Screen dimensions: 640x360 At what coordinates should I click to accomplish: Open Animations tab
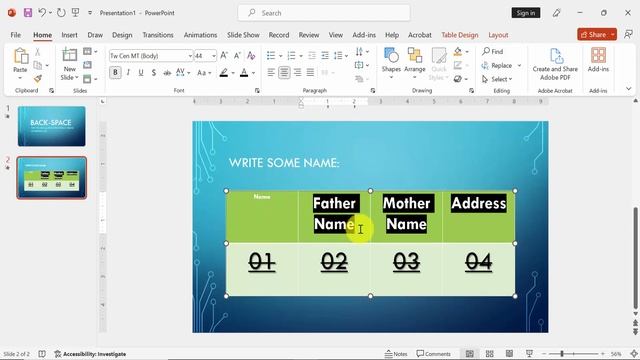click(x=200, y=35)
